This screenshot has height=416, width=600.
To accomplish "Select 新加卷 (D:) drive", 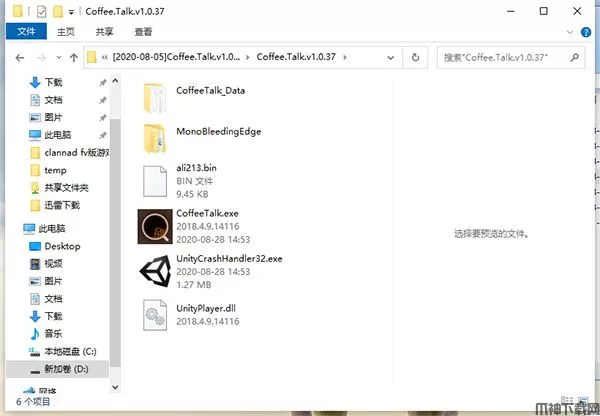I will [59, 369].
